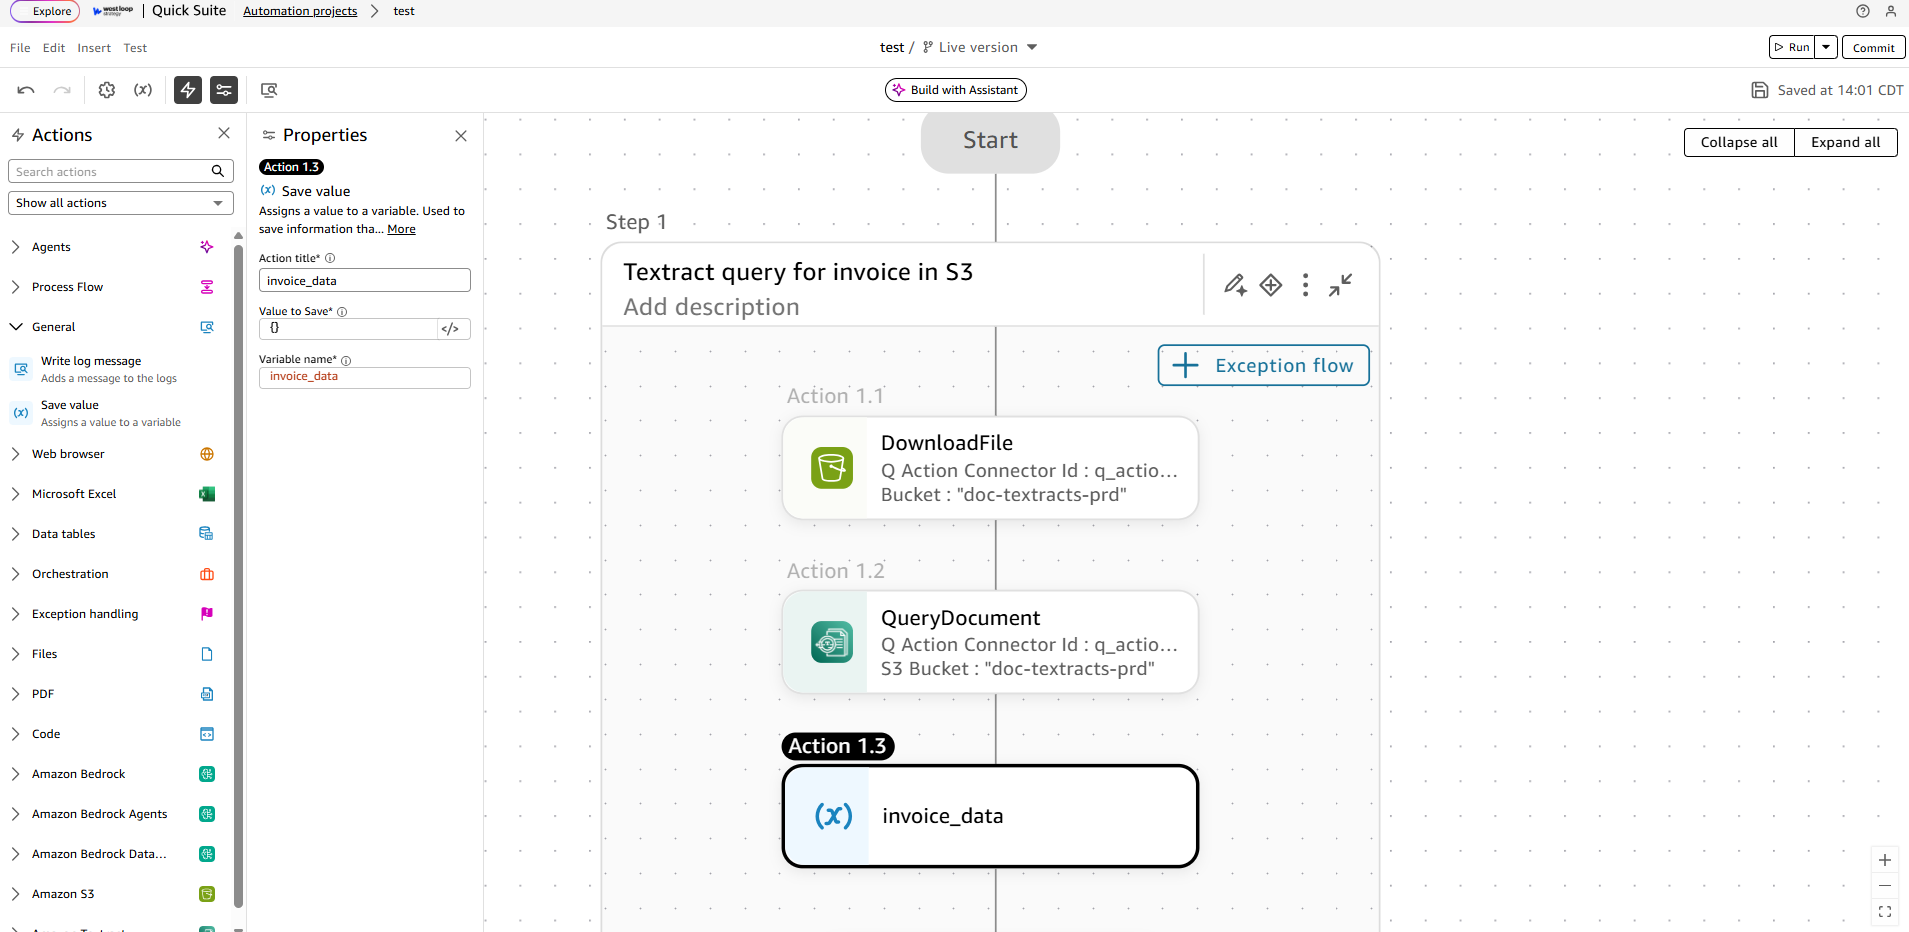Open code editor for Value to Save field
Viewport: 1909px width, 932px height.
[452, 328]
